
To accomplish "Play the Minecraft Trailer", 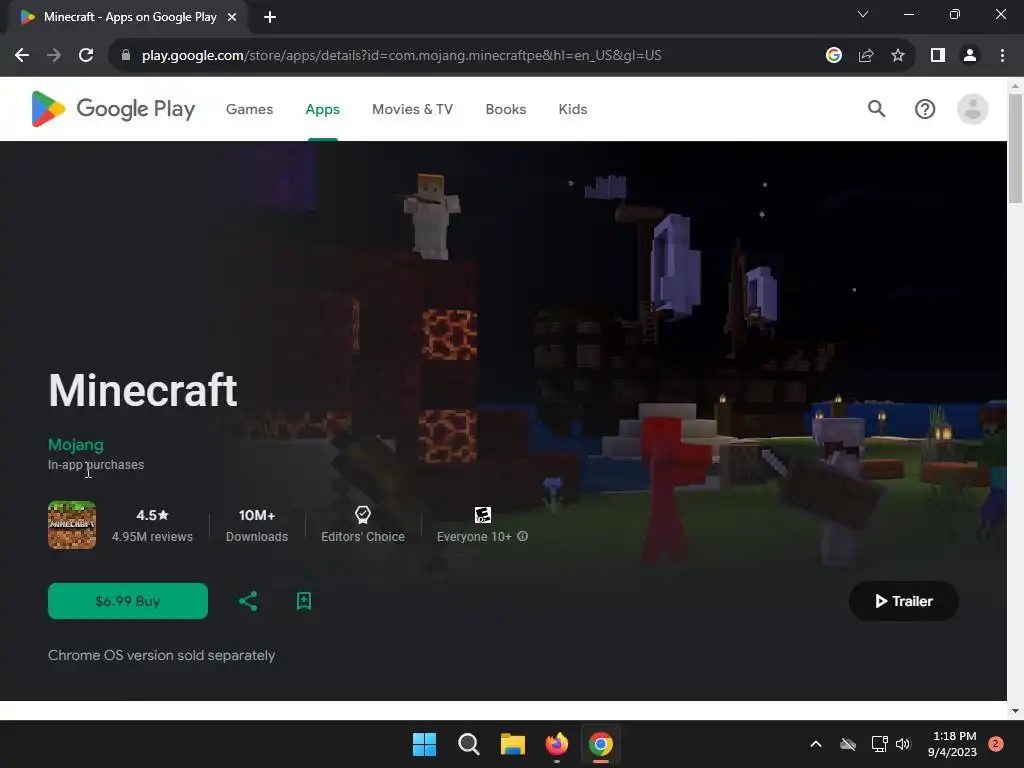I will click(904, 601).
